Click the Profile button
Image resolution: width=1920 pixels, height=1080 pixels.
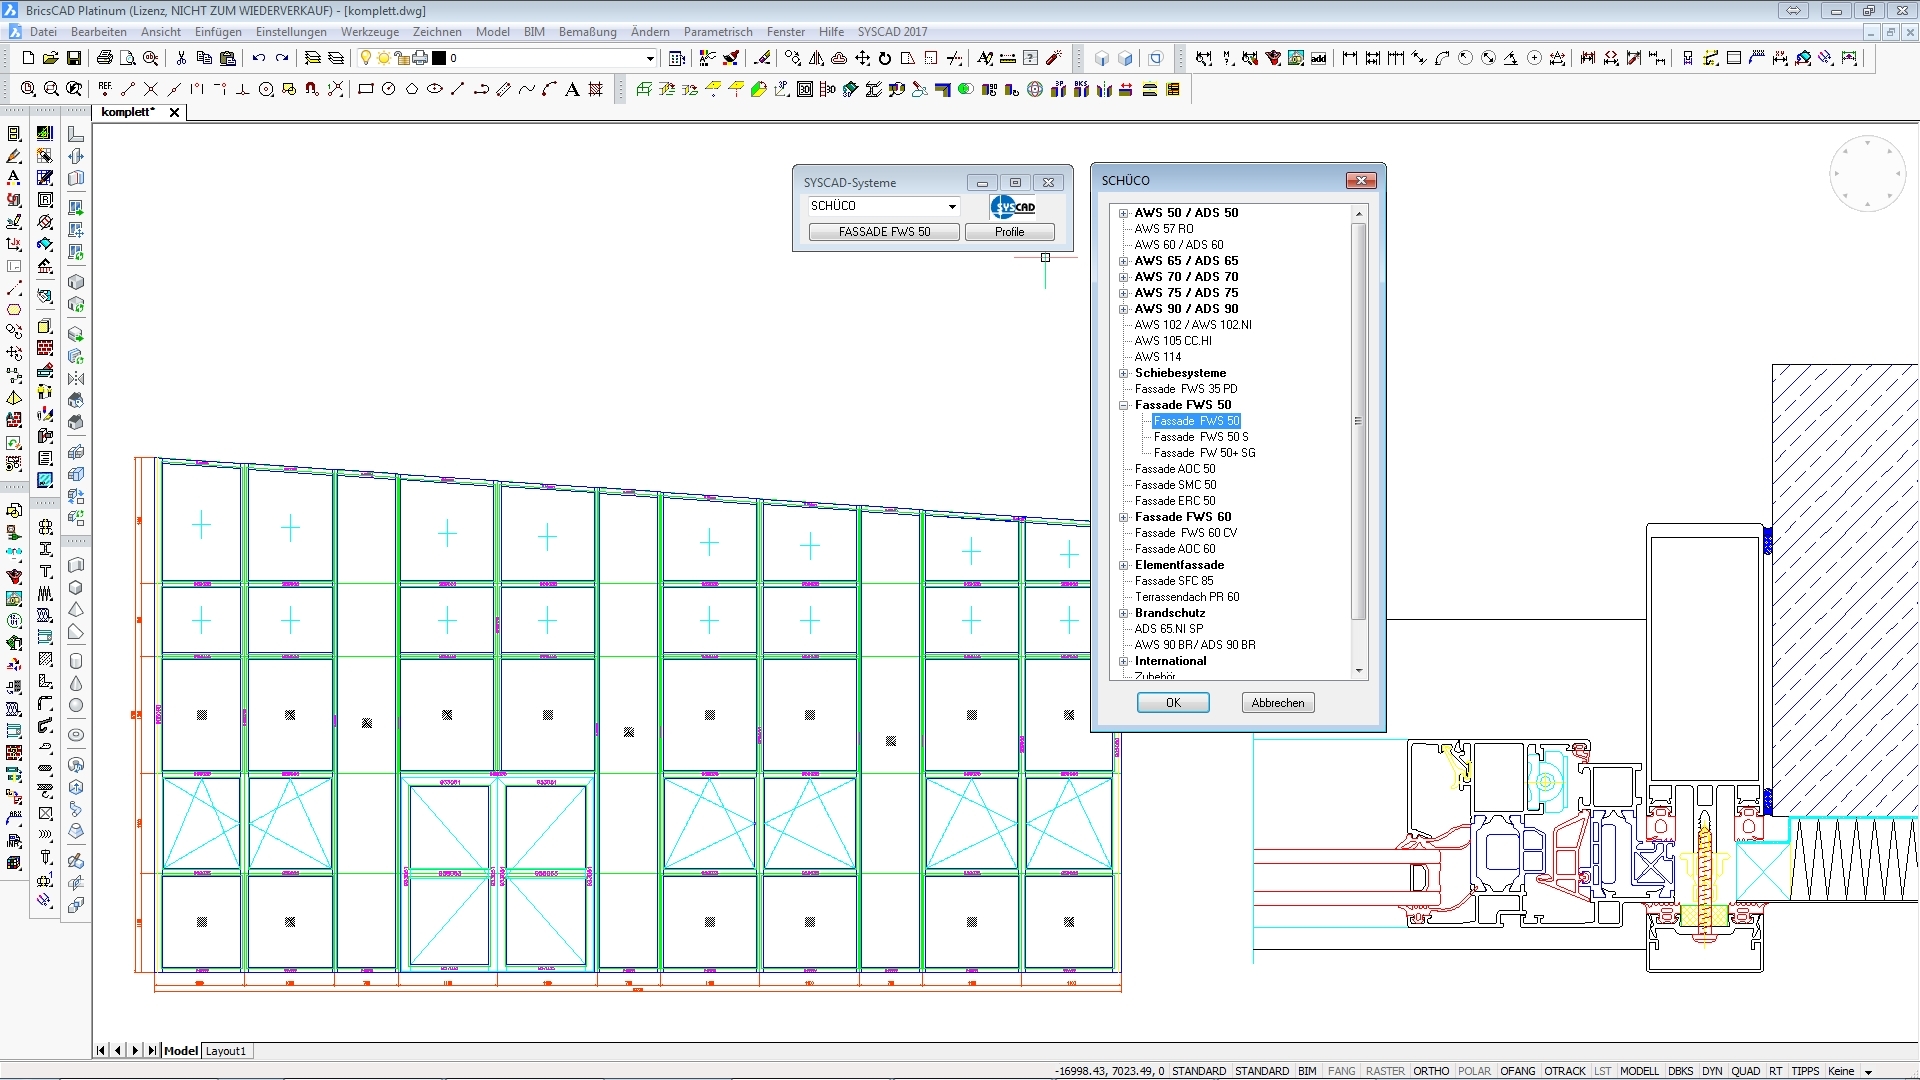1009,232
